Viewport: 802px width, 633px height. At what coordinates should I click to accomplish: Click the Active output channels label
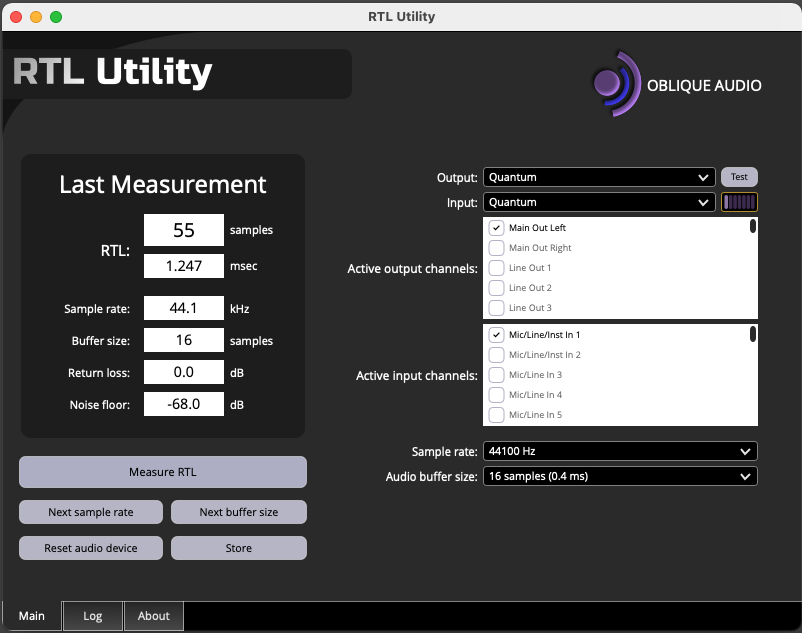[412, 269]
